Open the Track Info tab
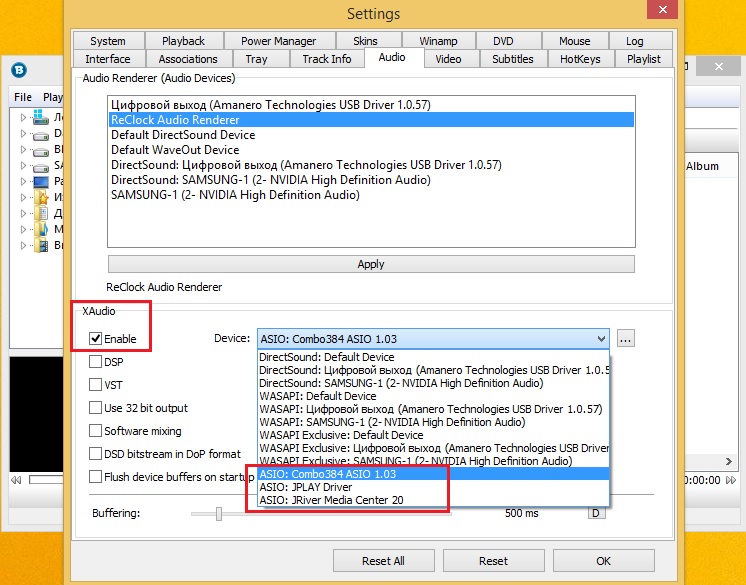The width and height of the screenshot is (746, 585). click(327, 59)
